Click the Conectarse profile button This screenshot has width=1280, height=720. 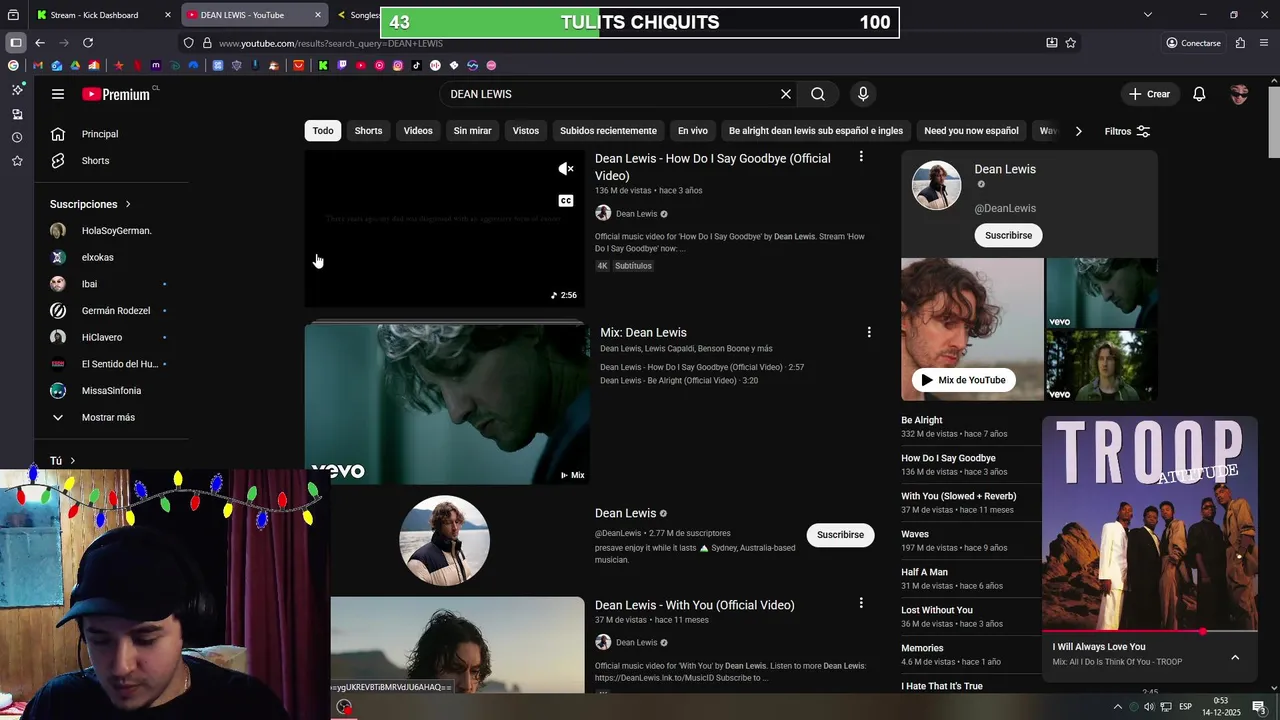(1193, 43)
